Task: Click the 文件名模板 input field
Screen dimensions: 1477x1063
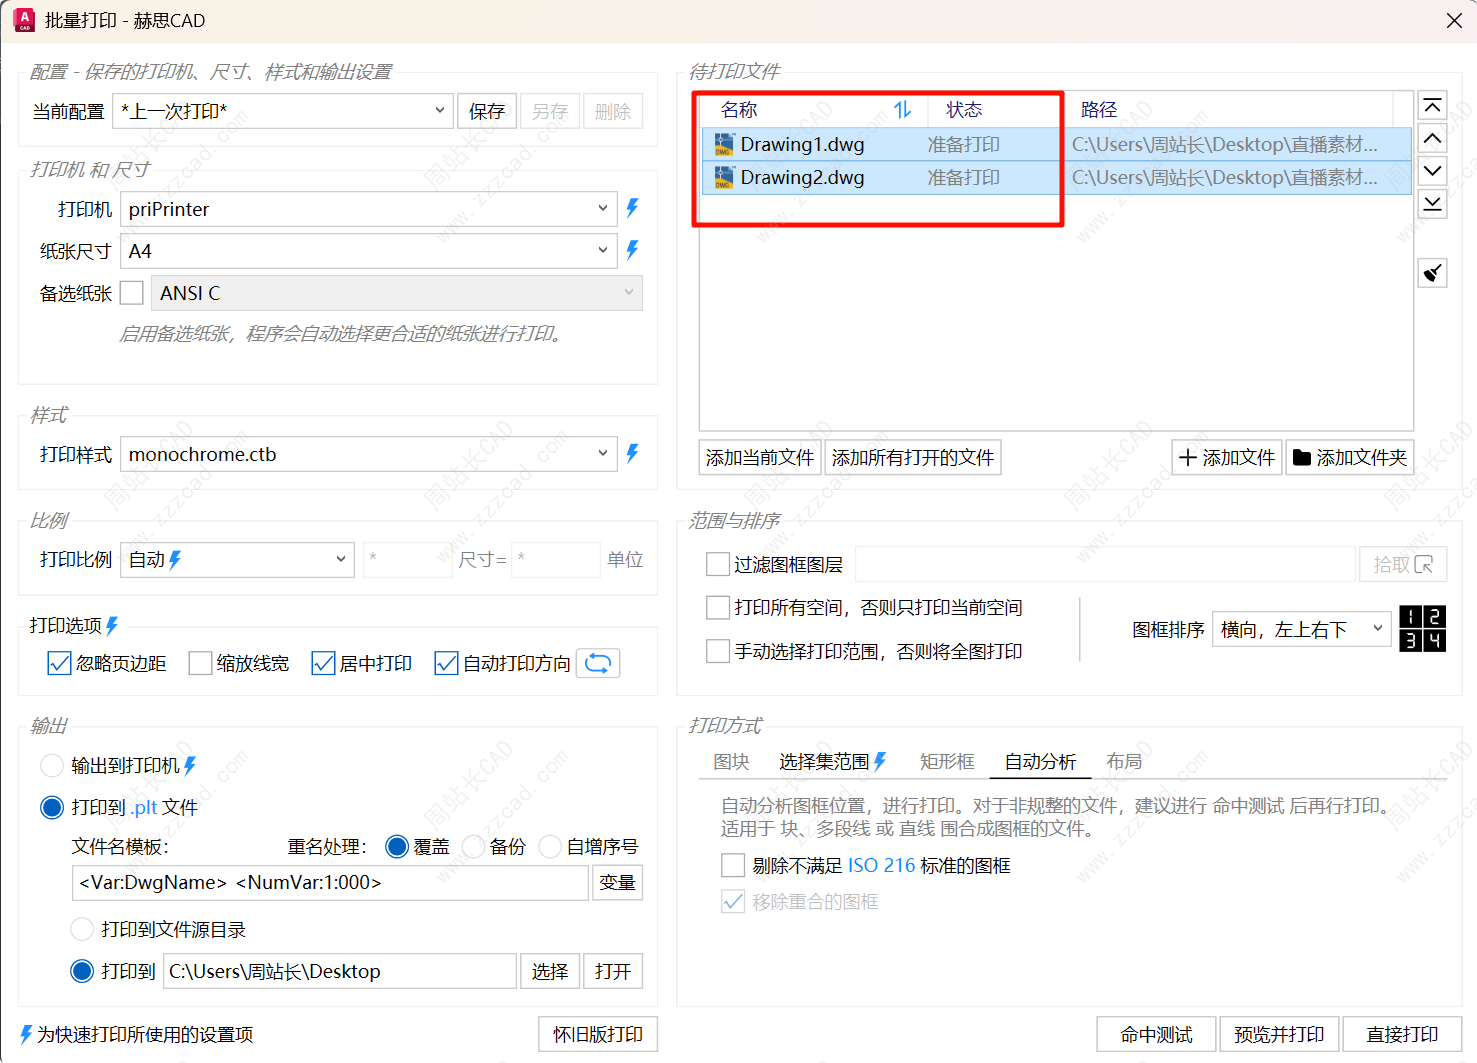Action: [x=330, y=883]
